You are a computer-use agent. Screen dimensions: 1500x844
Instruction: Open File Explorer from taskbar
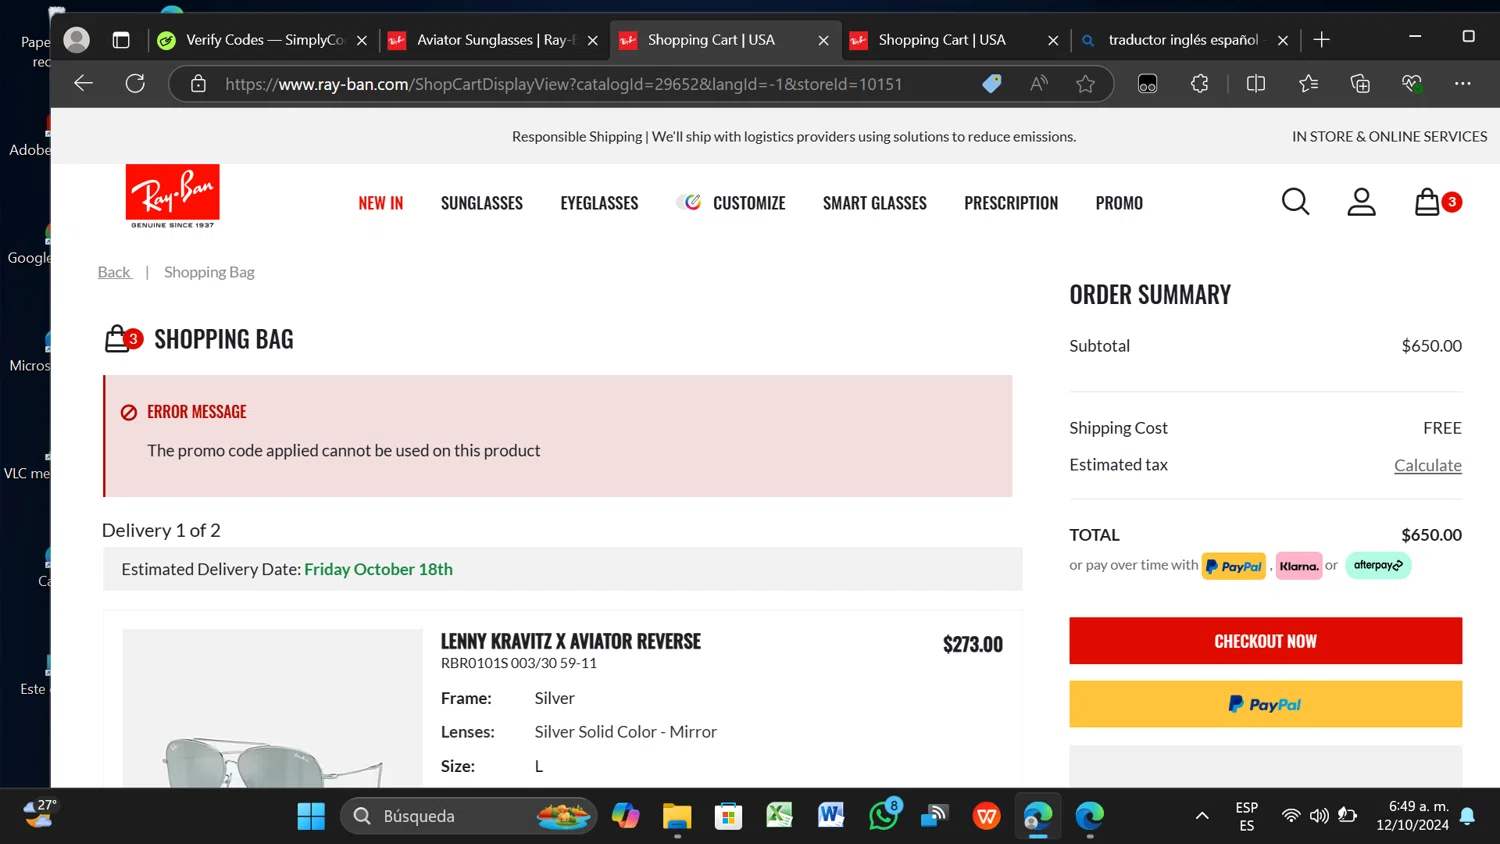677,816
